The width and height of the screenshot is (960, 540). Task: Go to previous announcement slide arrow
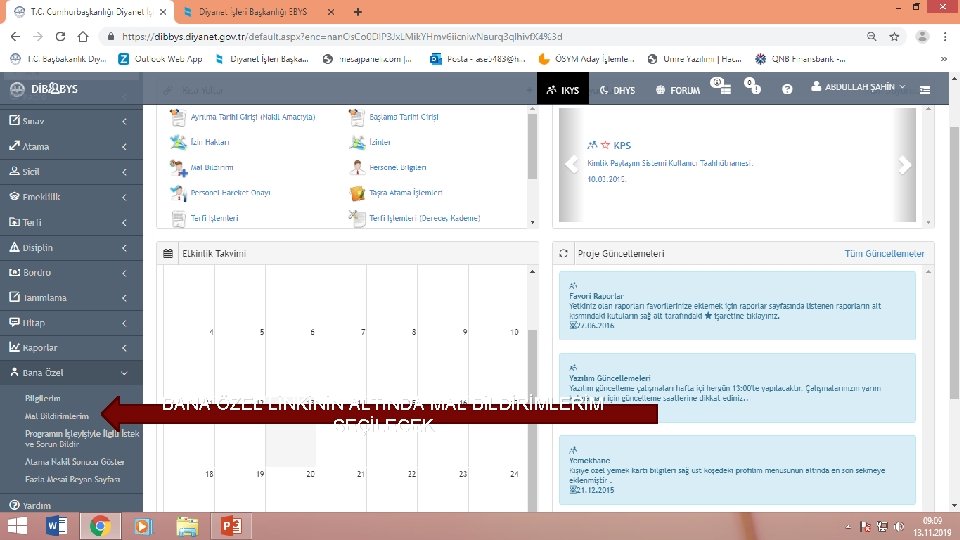coord(571,164)
